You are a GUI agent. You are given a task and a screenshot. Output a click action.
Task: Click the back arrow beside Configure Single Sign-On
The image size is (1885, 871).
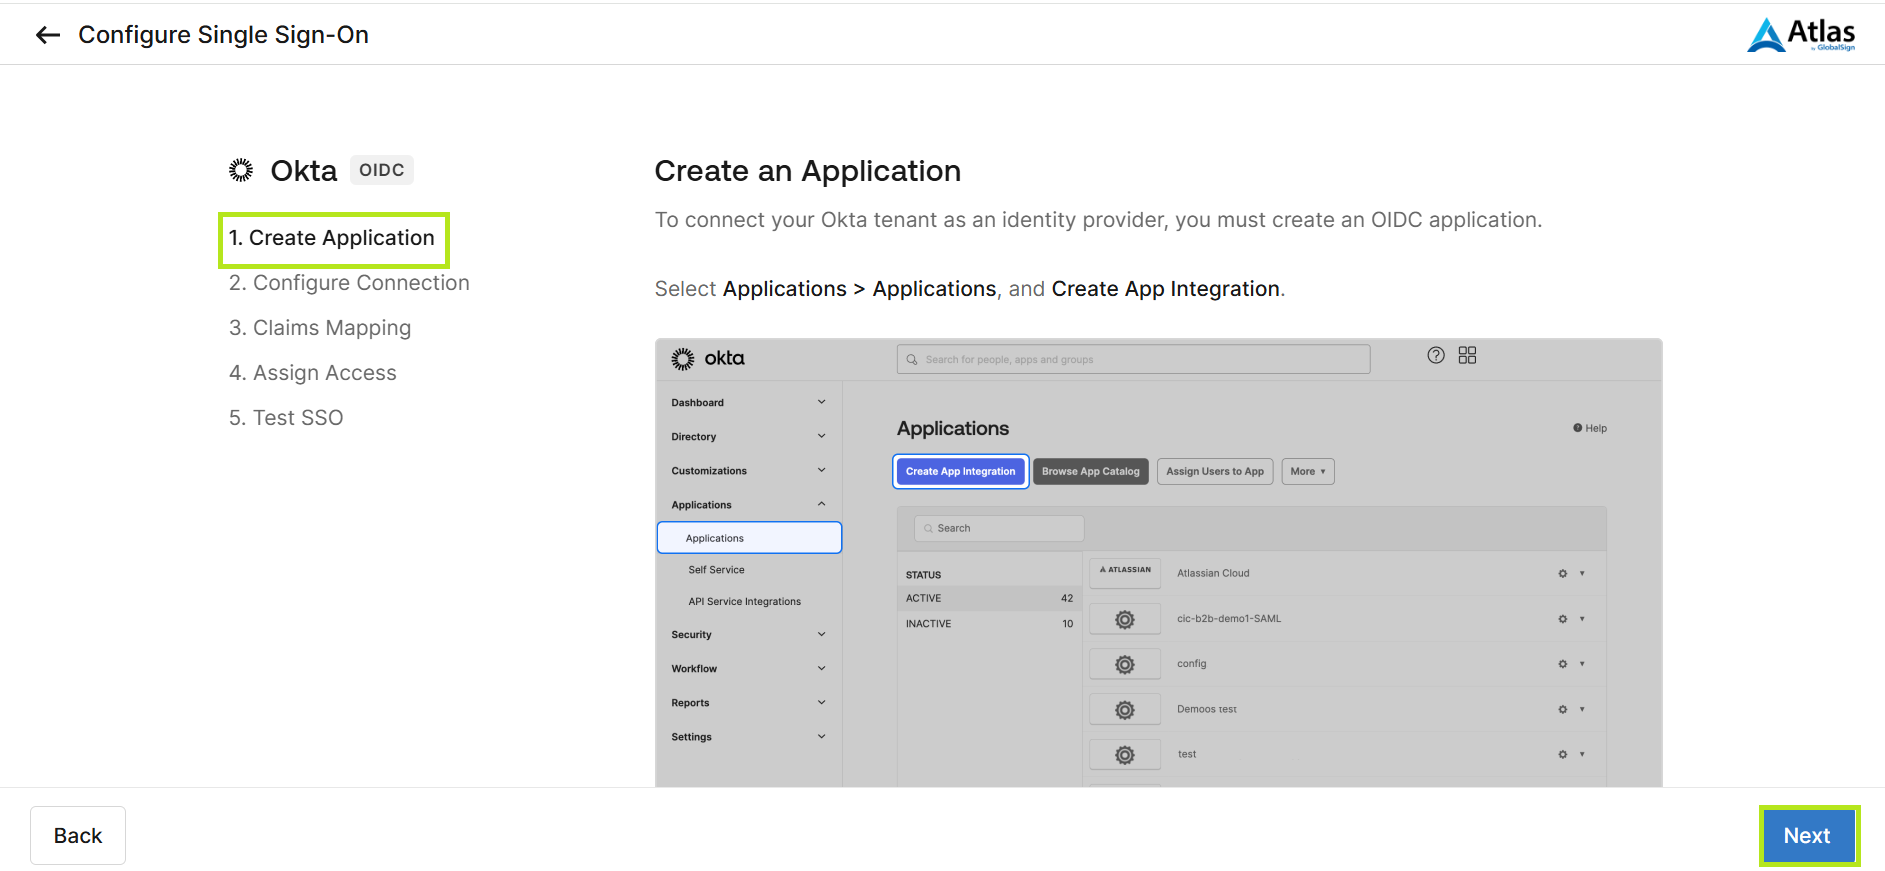point(48,35)
